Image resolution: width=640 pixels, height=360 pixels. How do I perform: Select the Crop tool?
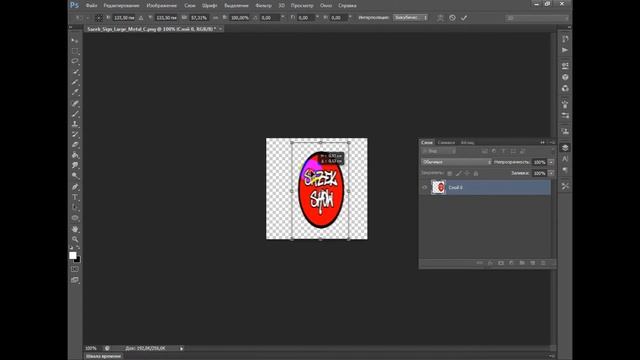point(75,82)
